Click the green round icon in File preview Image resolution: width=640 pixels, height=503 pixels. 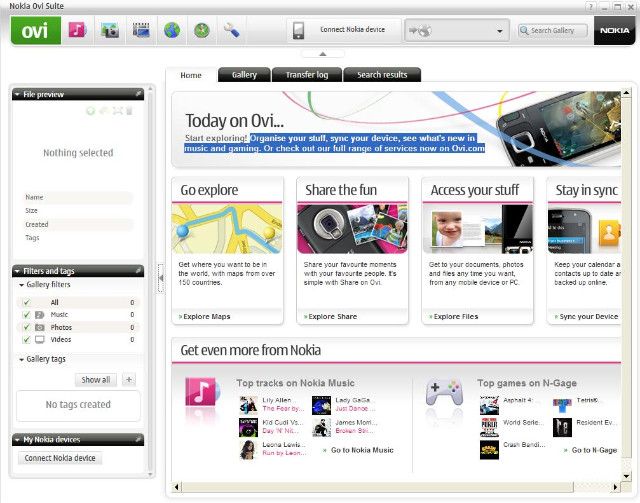click(x=91, y=110)
